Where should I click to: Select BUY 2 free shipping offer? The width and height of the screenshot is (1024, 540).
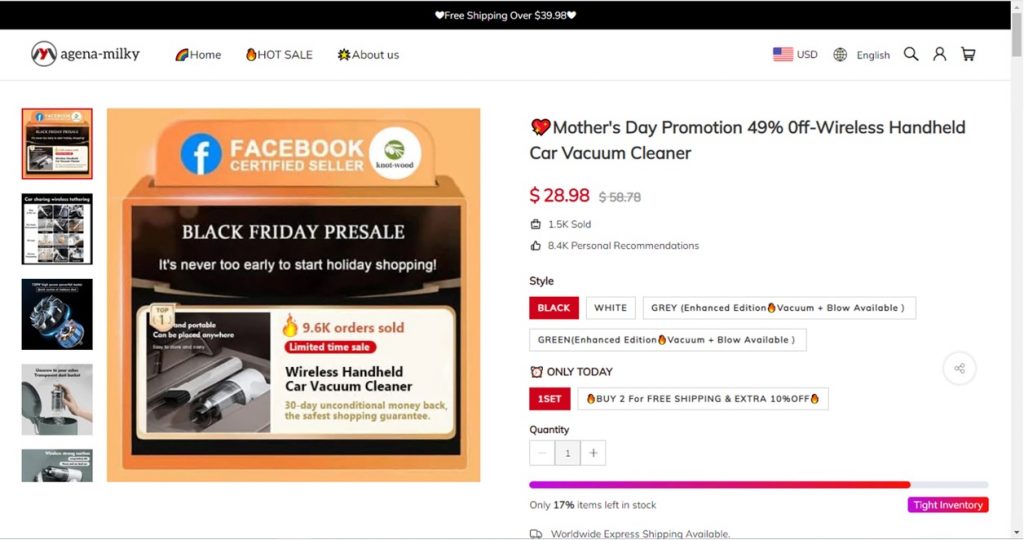coord(702,399)
